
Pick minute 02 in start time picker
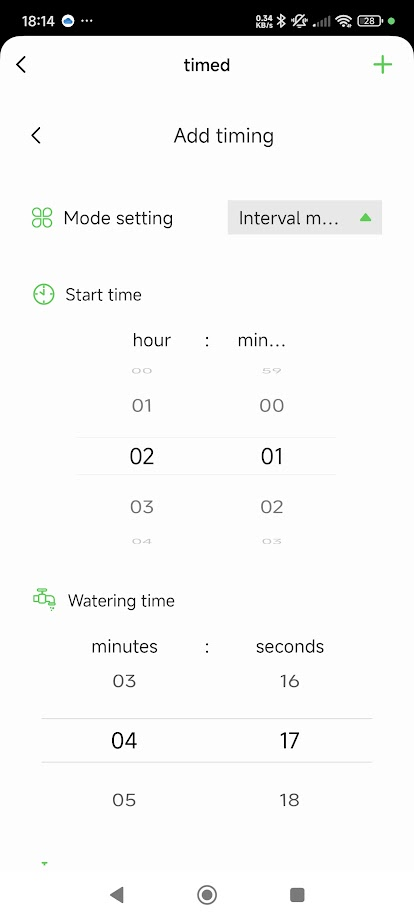(x=272, y=506)
